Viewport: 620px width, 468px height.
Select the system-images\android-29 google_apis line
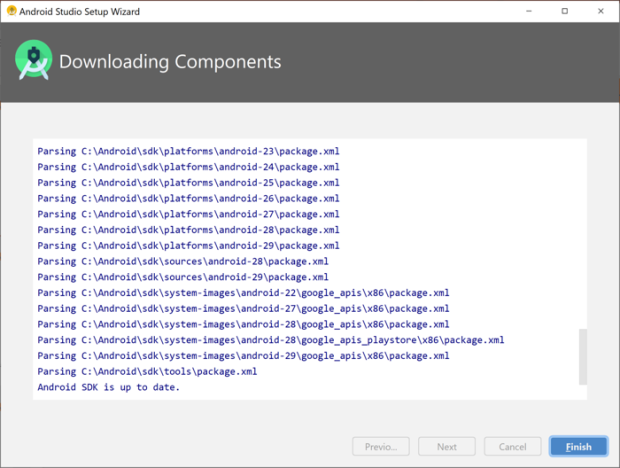(x=244, y=356)
